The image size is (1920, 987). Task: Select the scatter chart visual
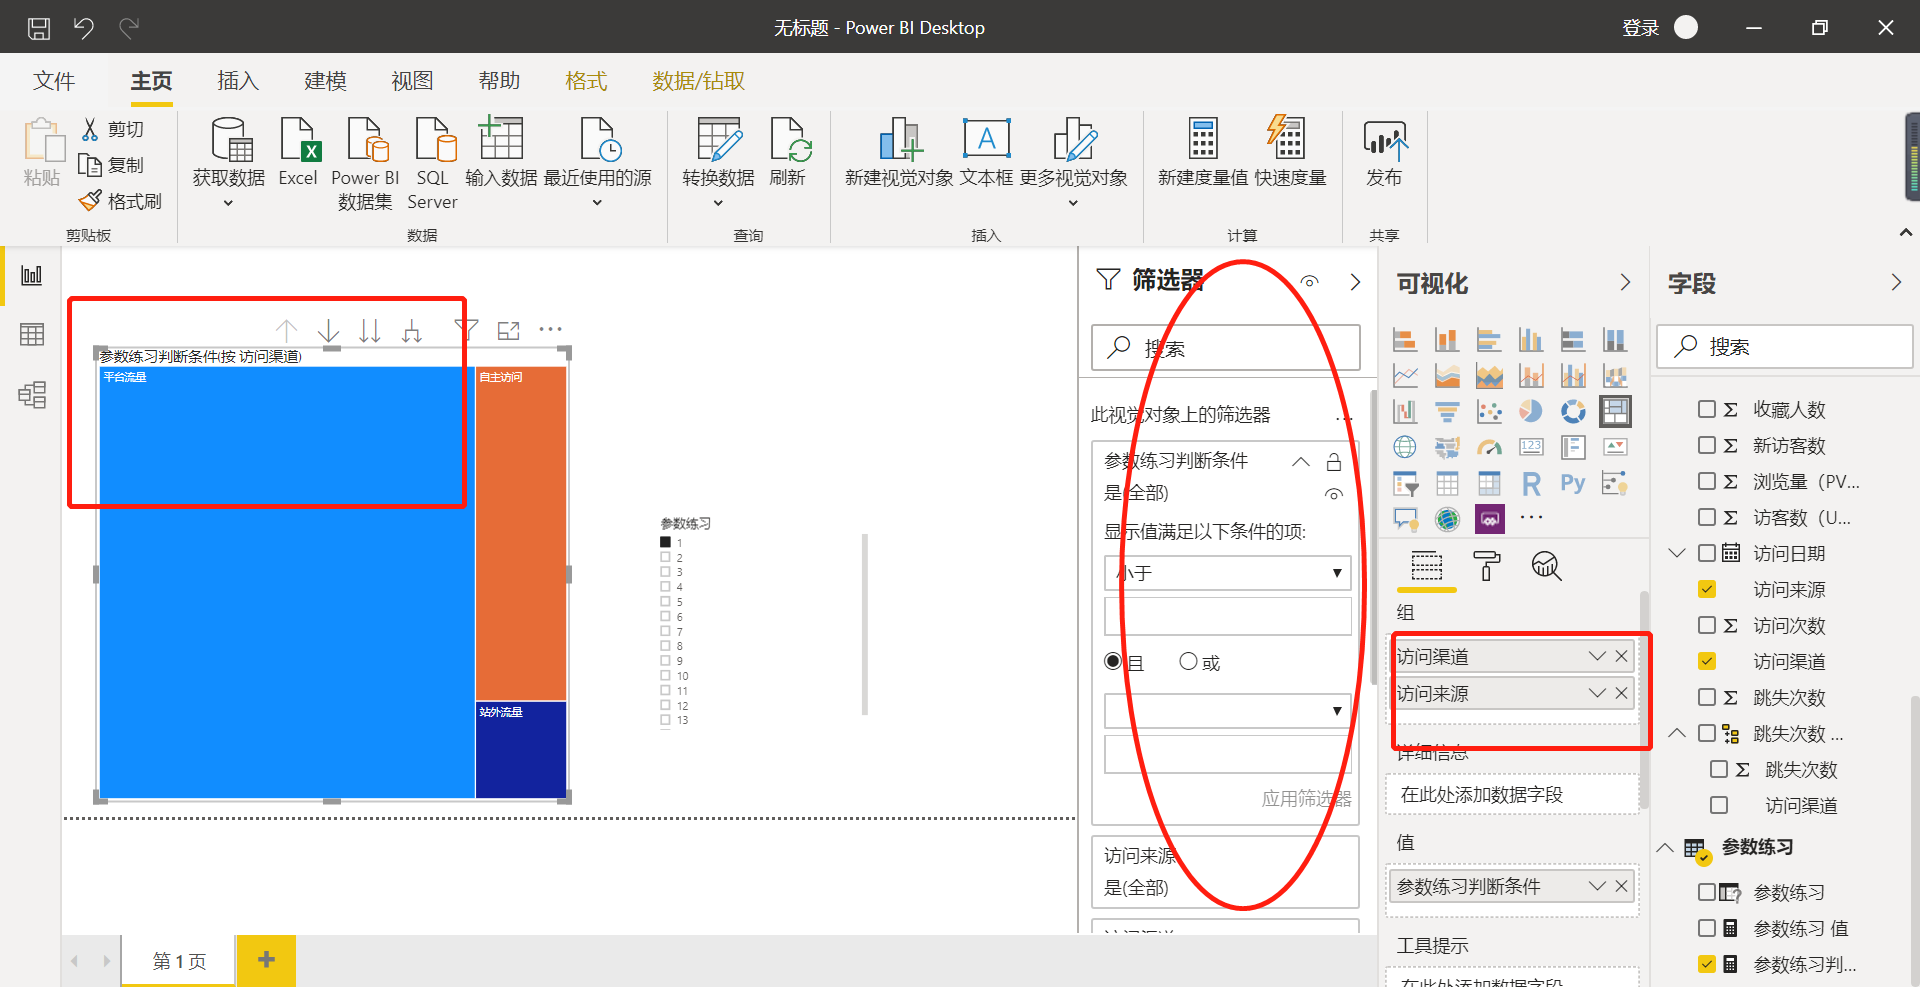1489,412
